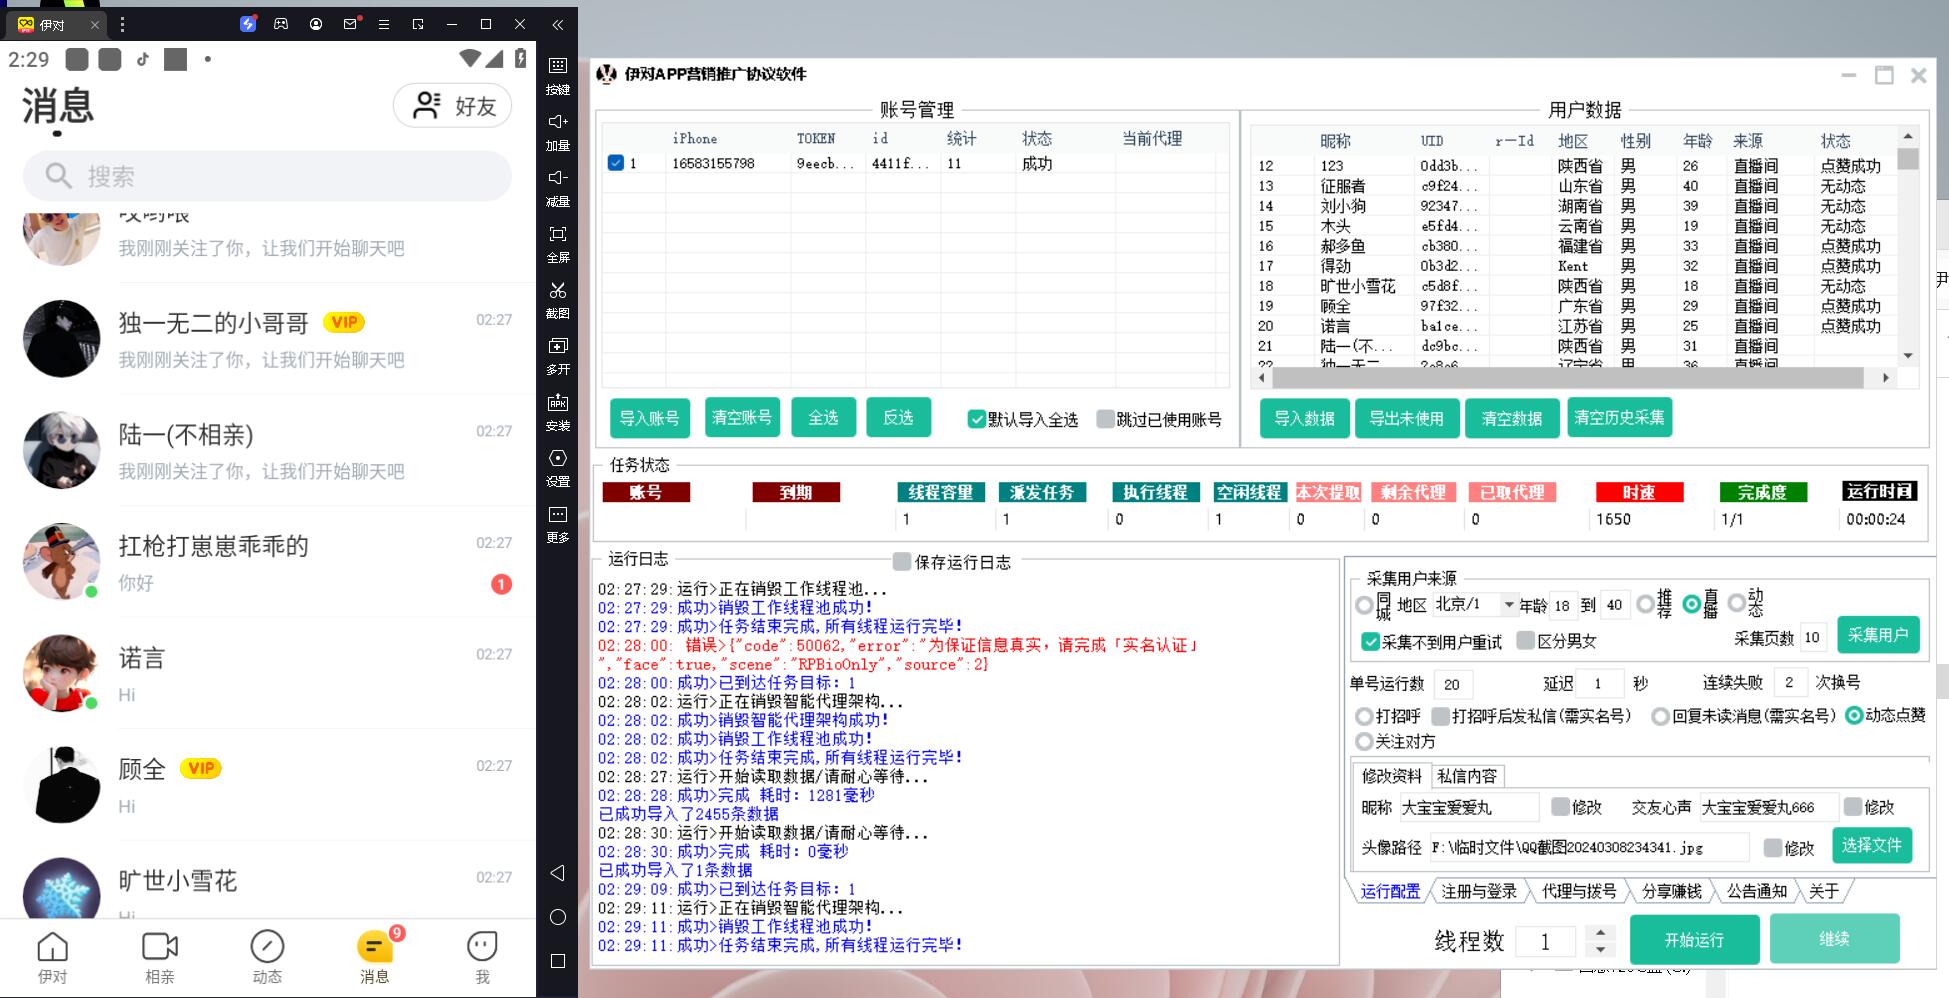Open the 私信内容 tab
1949x998 pixels.
[1466, 776]
